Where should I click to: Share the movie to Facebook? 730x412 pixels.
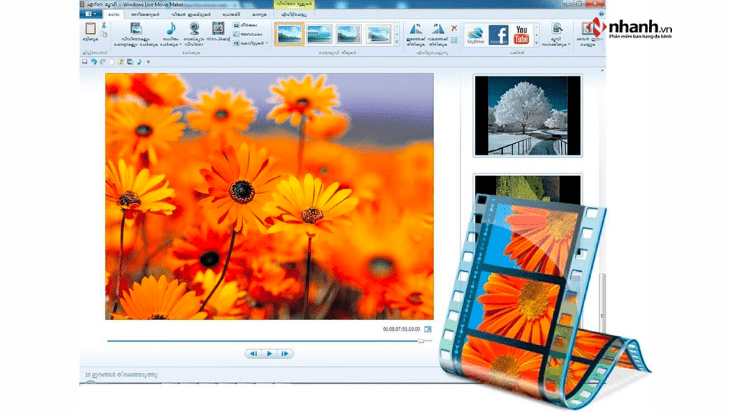coord(499,35)
